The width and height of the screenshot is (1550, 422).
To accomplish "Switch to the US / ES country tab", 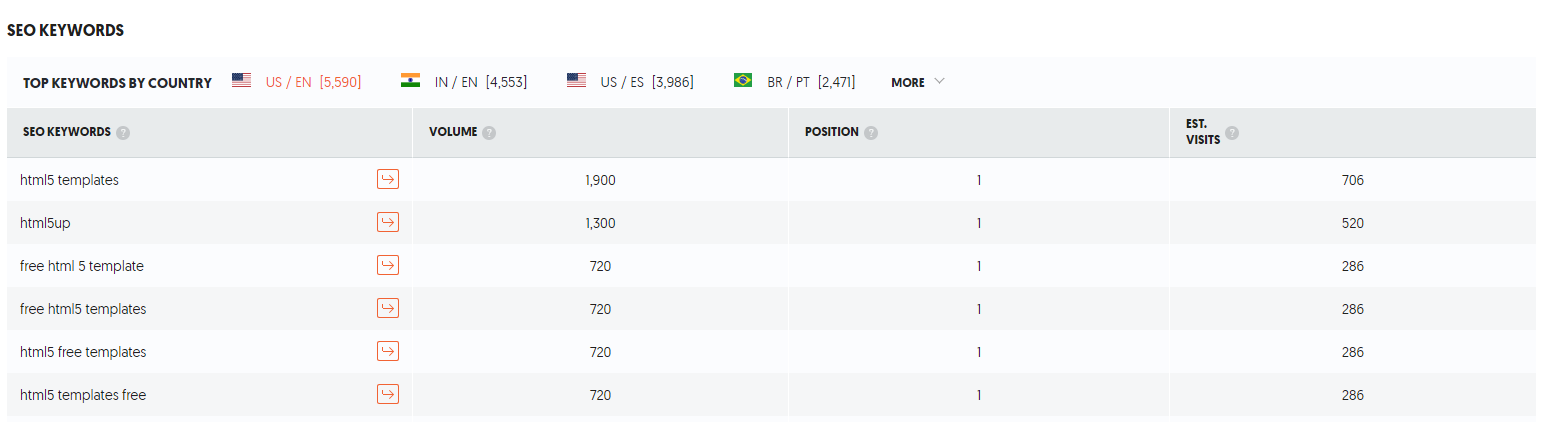I will [x=646, y=82].
